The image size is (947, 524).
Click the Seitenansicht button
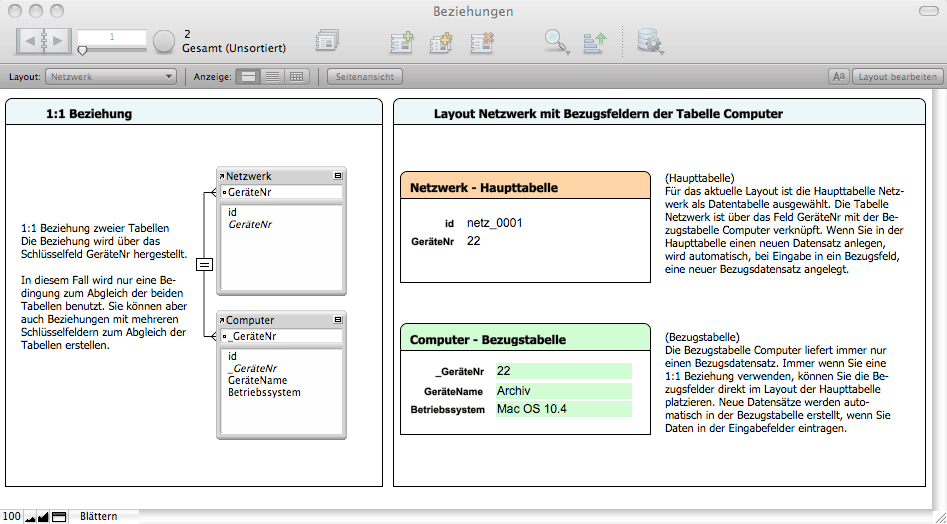(365, 76)
